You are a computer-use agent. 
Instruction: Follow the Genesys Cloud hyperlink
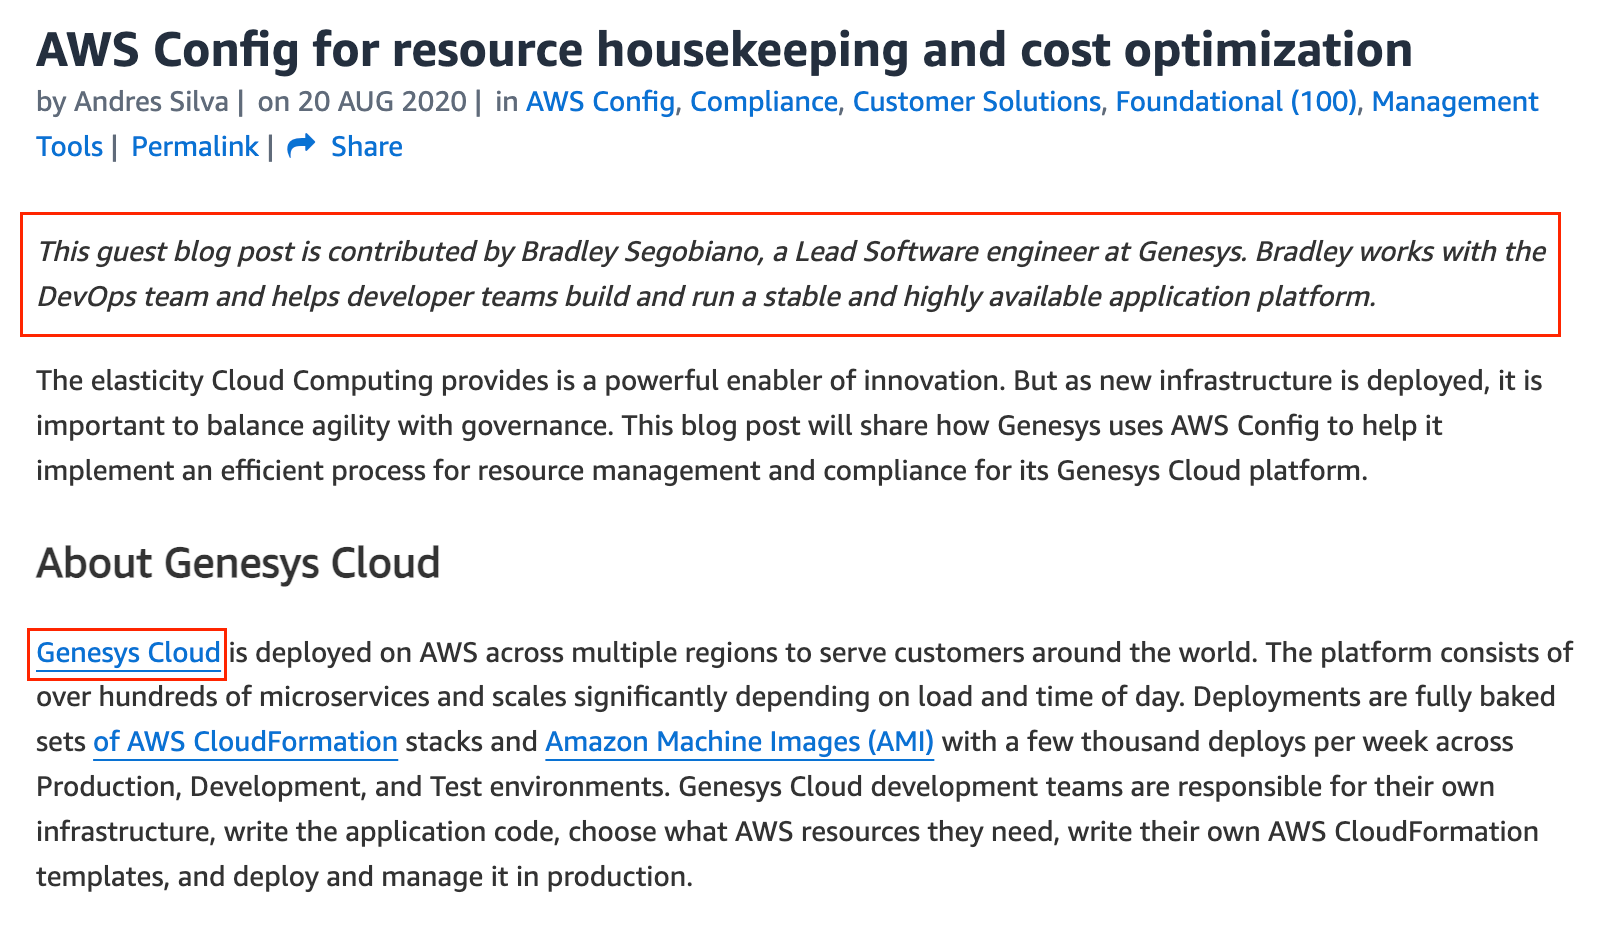coord(128,653)
